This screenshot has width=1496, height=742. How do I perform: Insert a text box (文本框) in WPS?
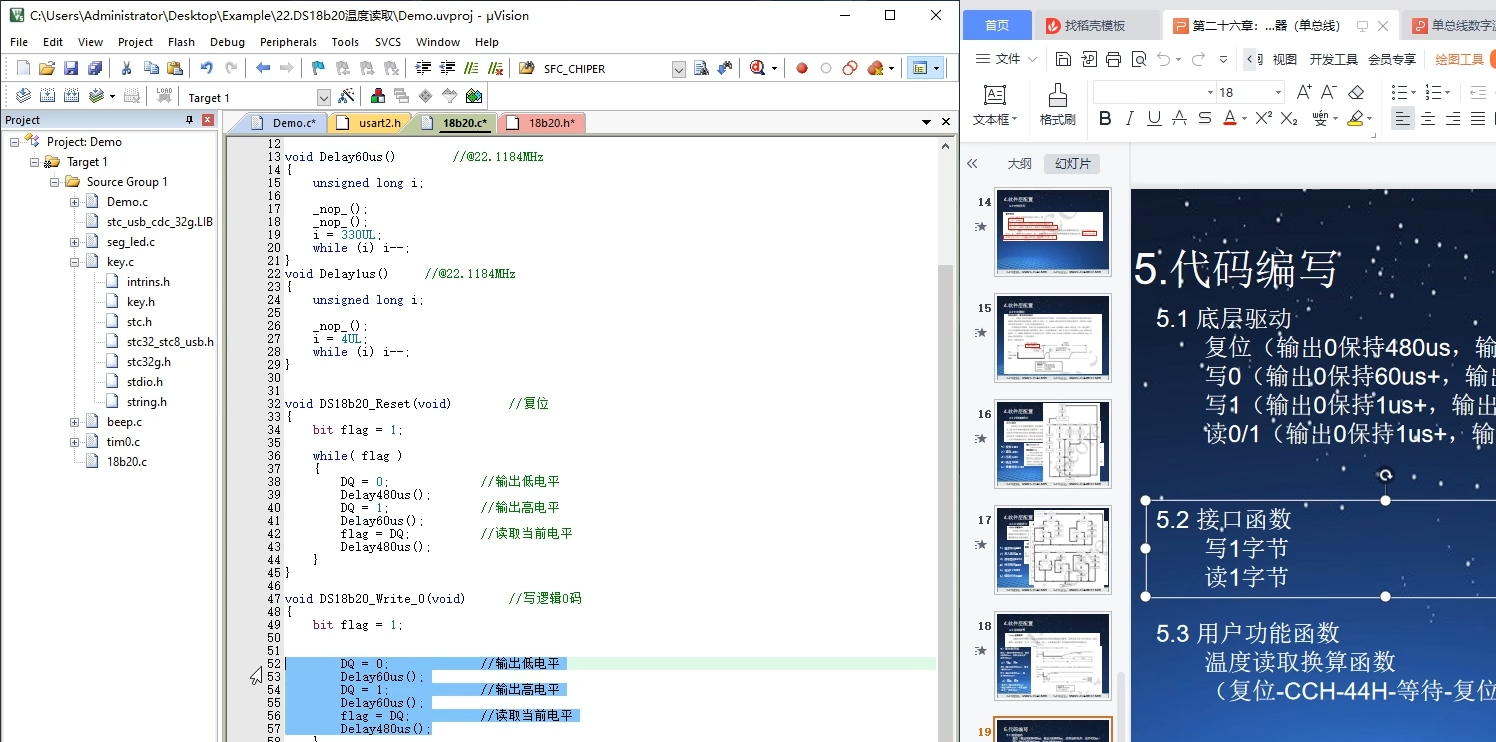pos(995,105)
